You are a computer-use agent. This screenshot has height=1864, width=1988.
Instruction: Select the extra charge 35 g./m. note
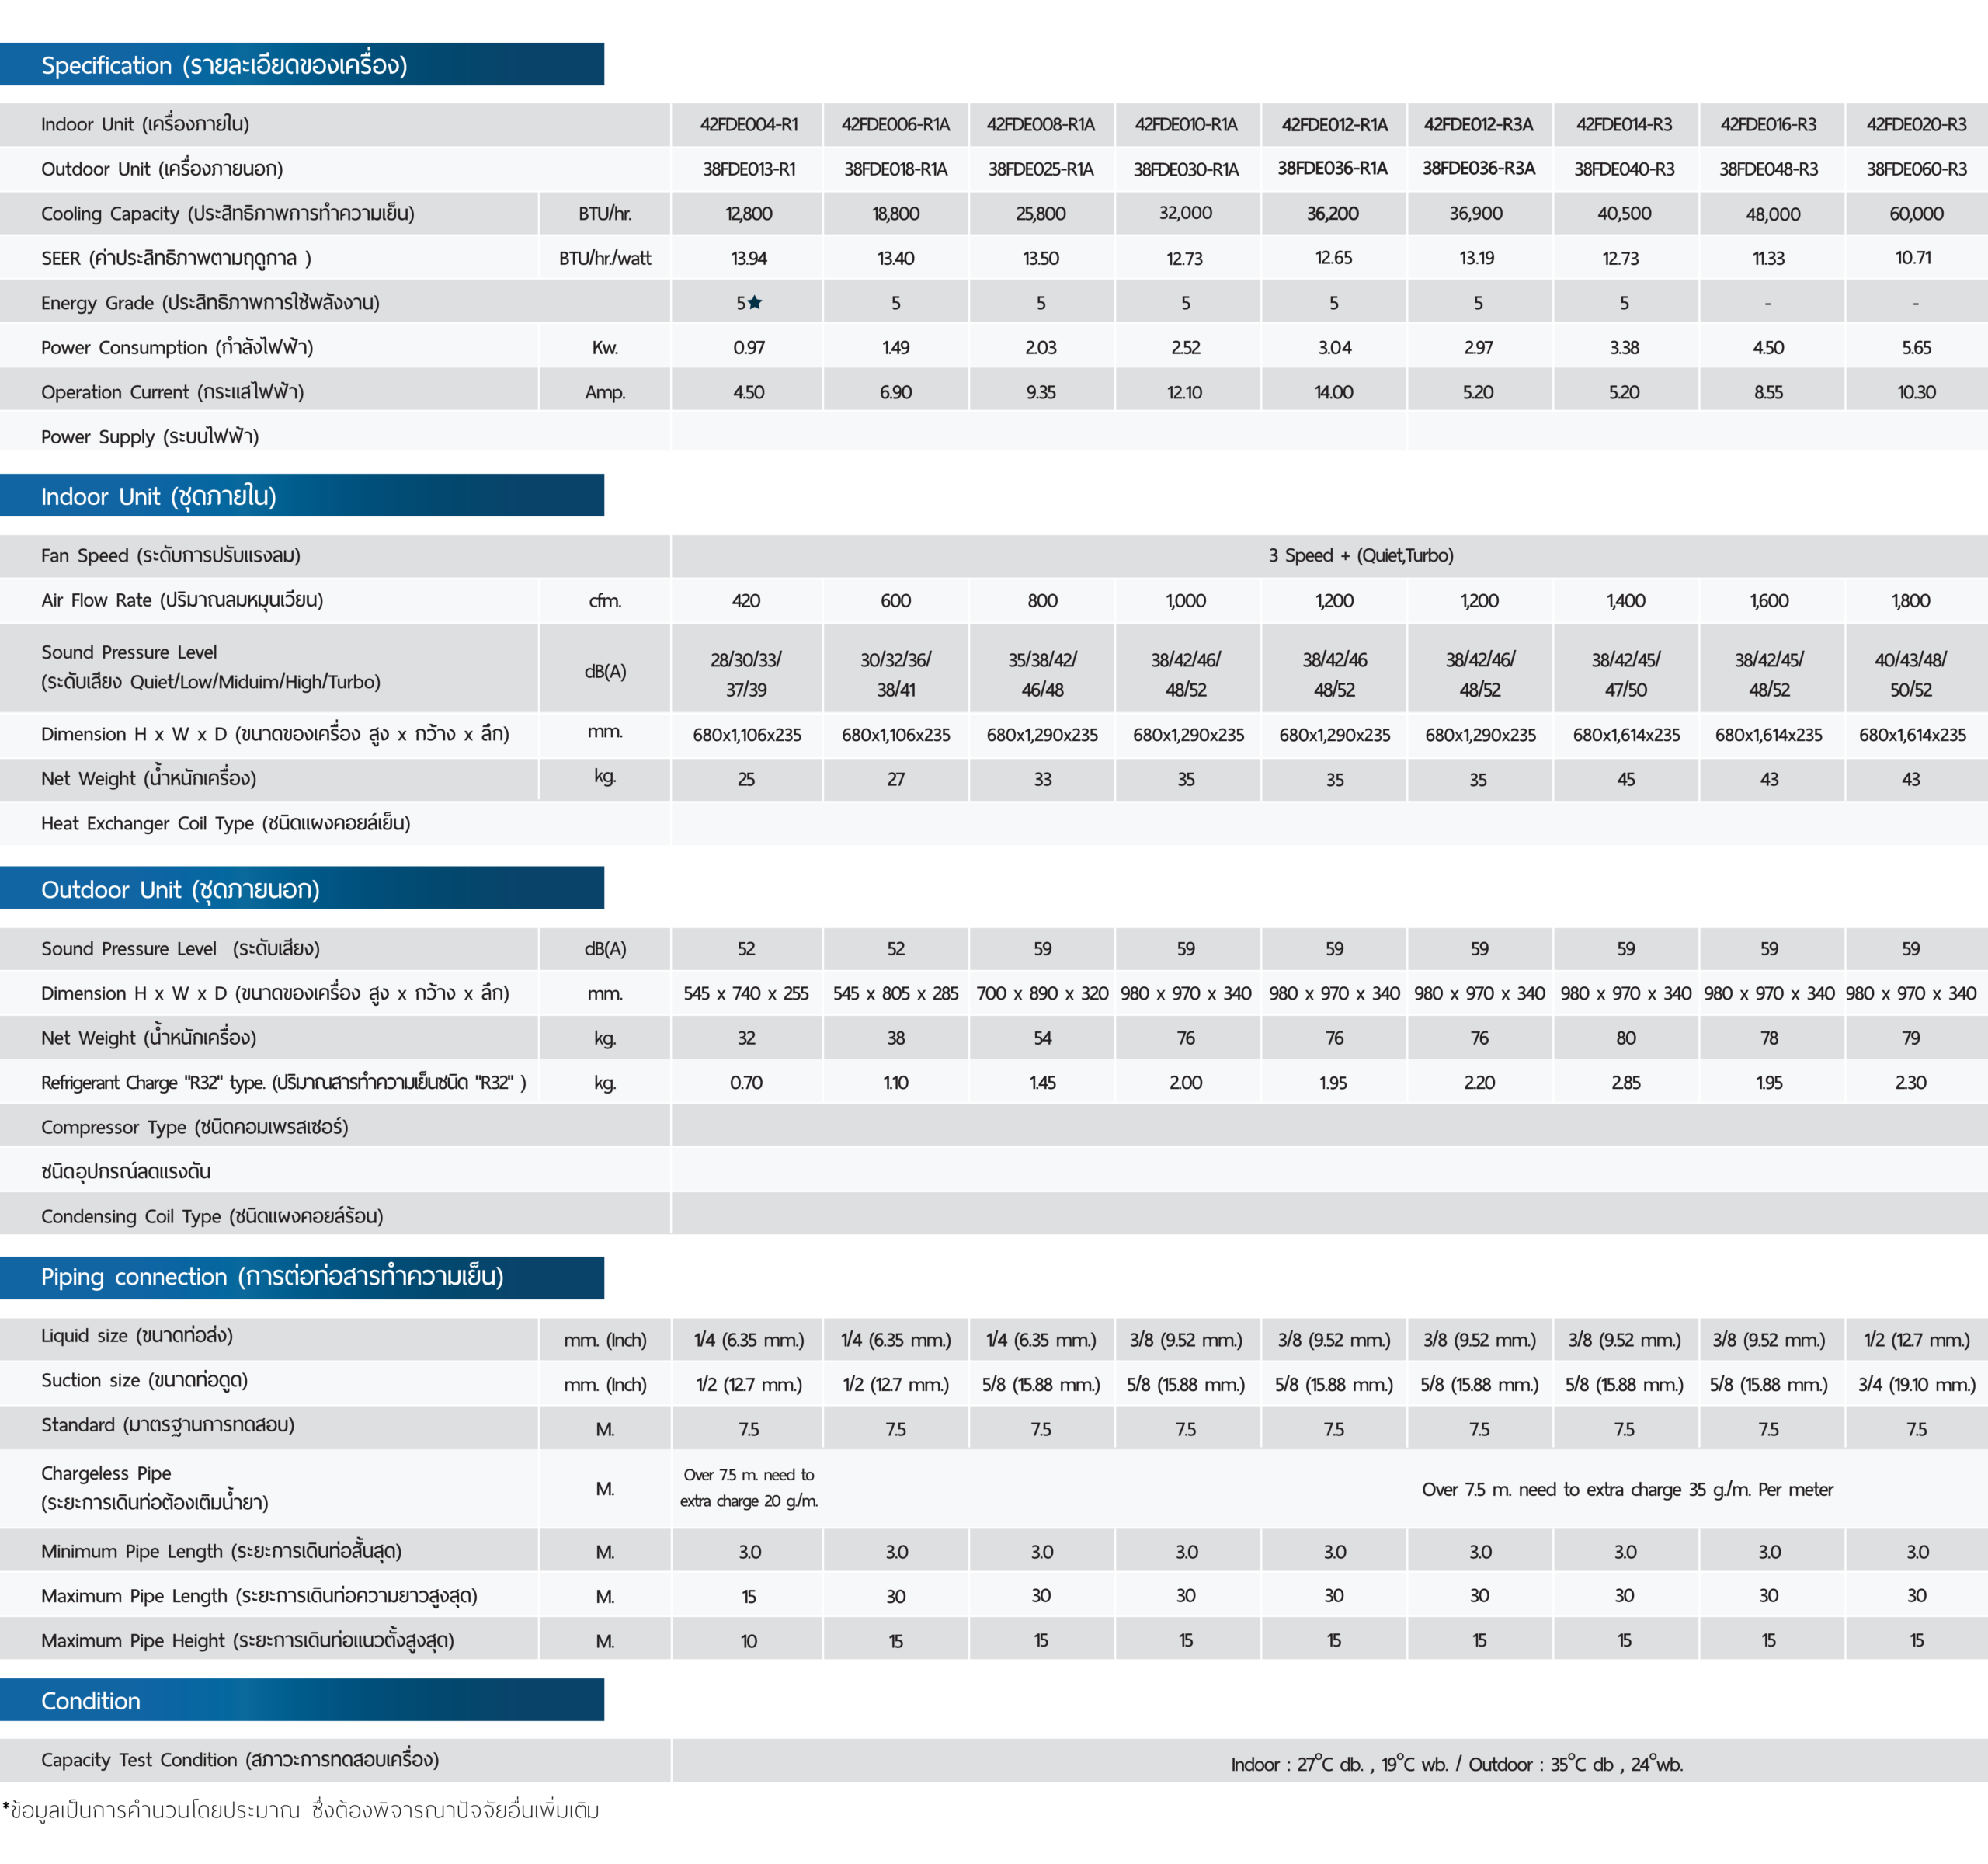[x=1626, y=1489]
